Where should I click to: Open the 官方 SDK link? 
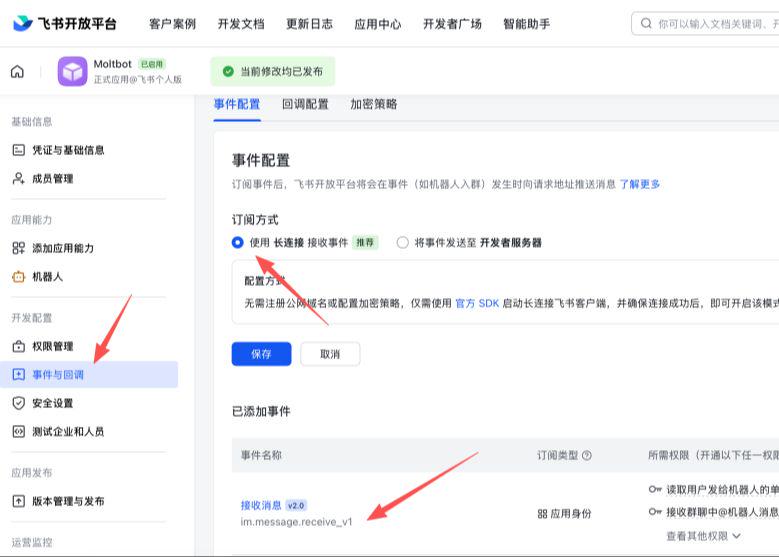477,303
